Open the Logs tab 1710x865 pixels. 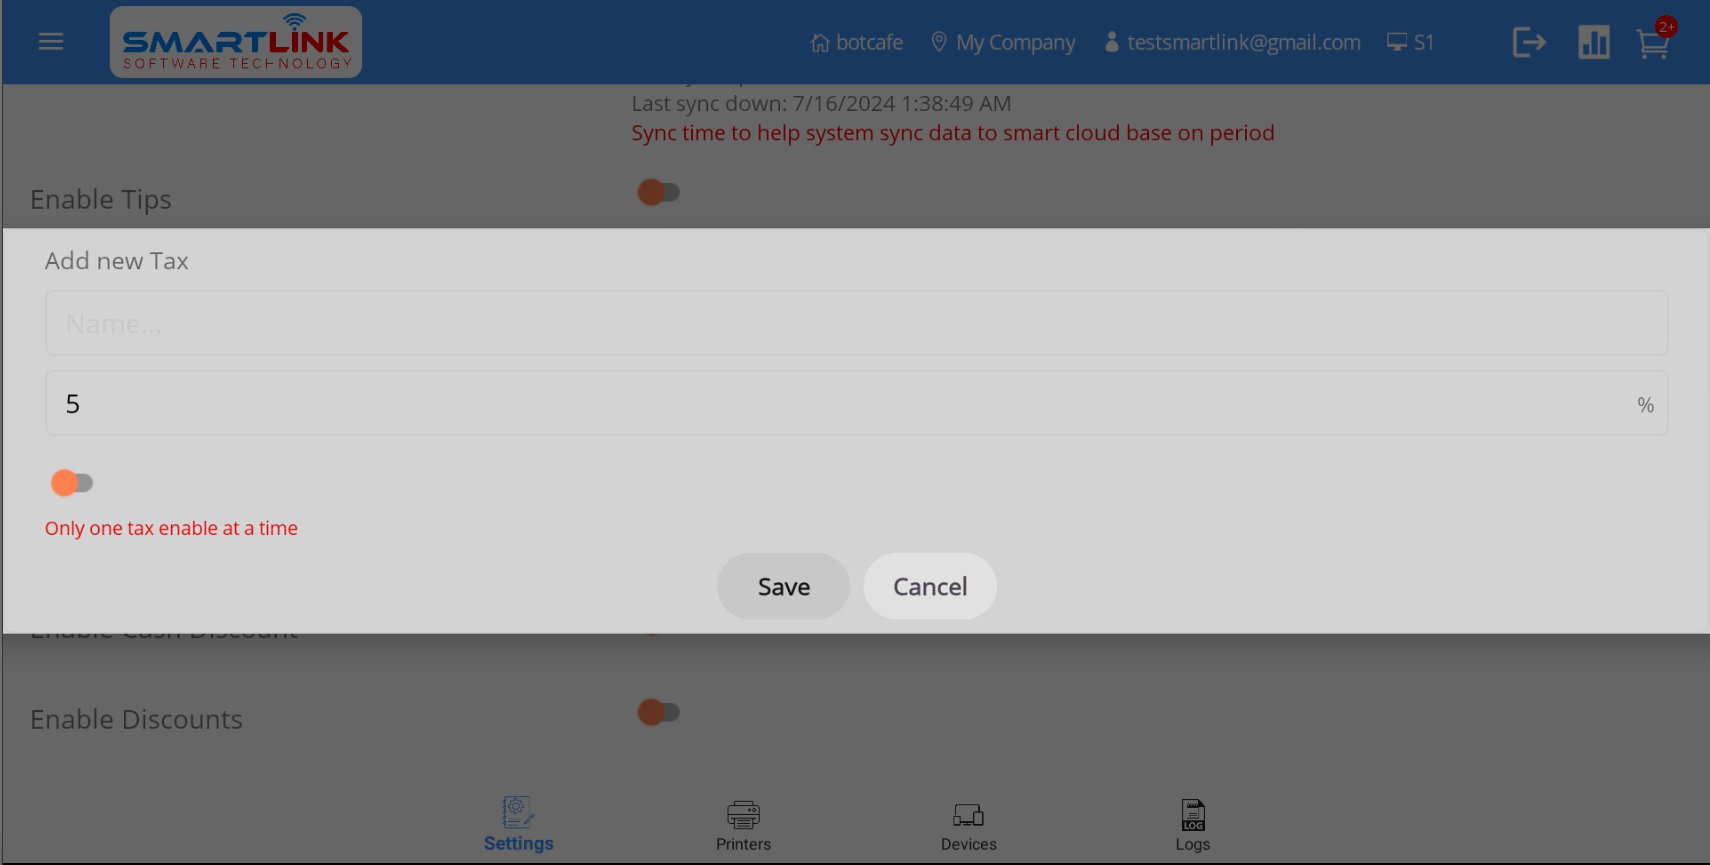tap(1193, 826)
